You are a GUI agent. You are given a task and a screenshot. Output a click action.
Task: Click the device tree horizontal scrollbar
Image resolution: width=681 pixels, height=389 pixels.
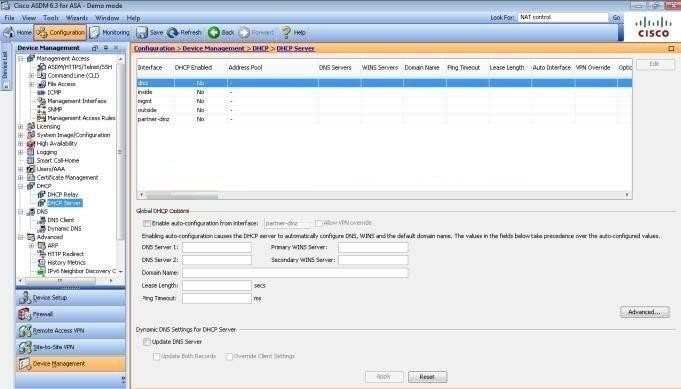click(60, 281)
